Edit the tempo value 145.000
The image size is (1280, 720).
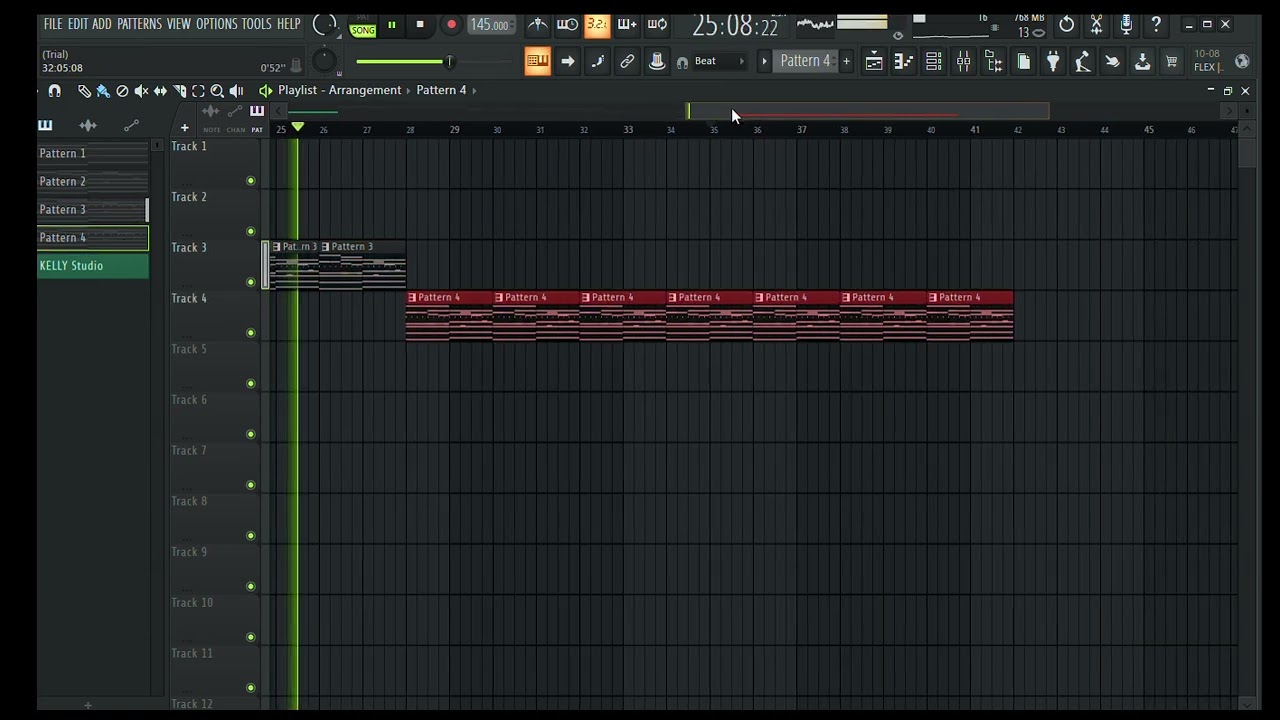(490, 25)
